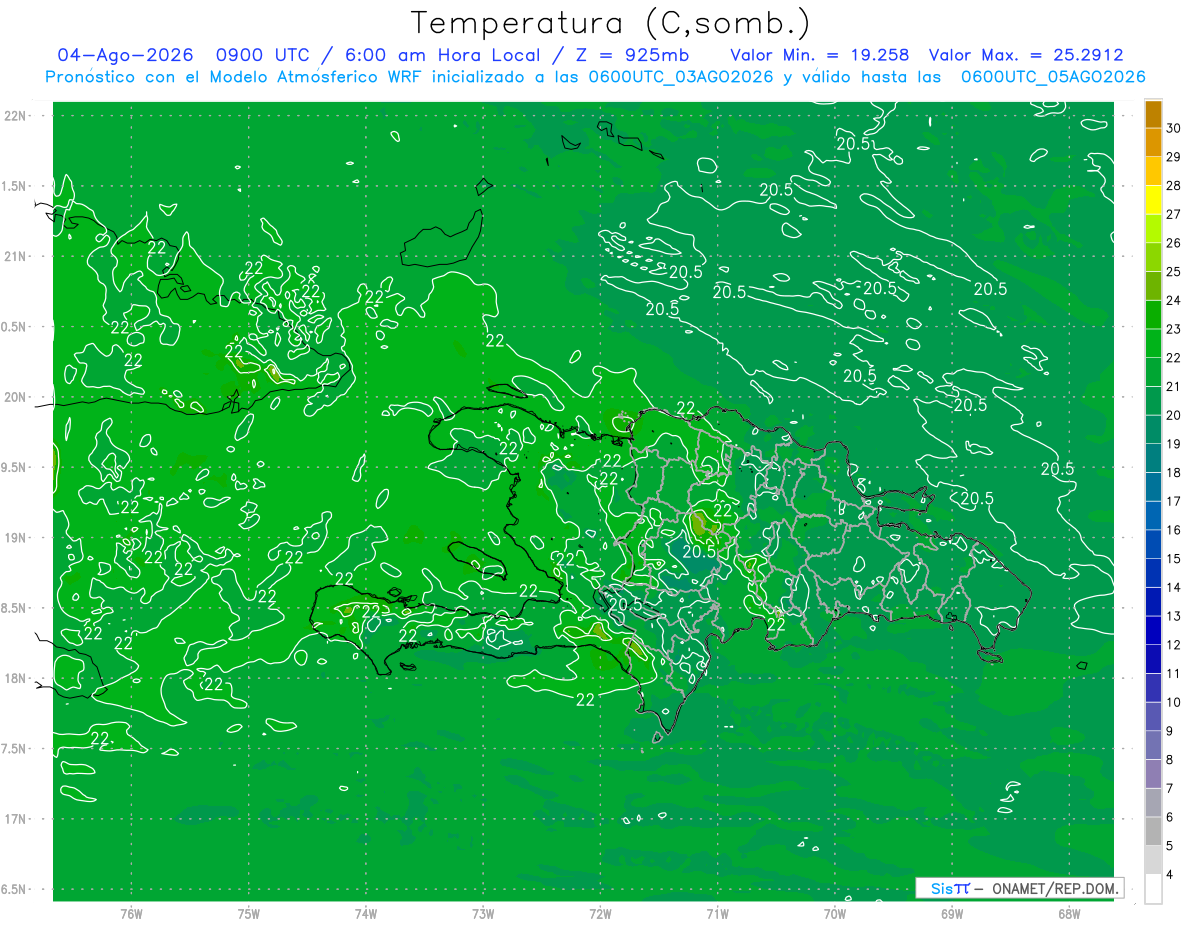
Task: Click the legend value "30"
Action: pyautogui.click(x=1174, y=128)
